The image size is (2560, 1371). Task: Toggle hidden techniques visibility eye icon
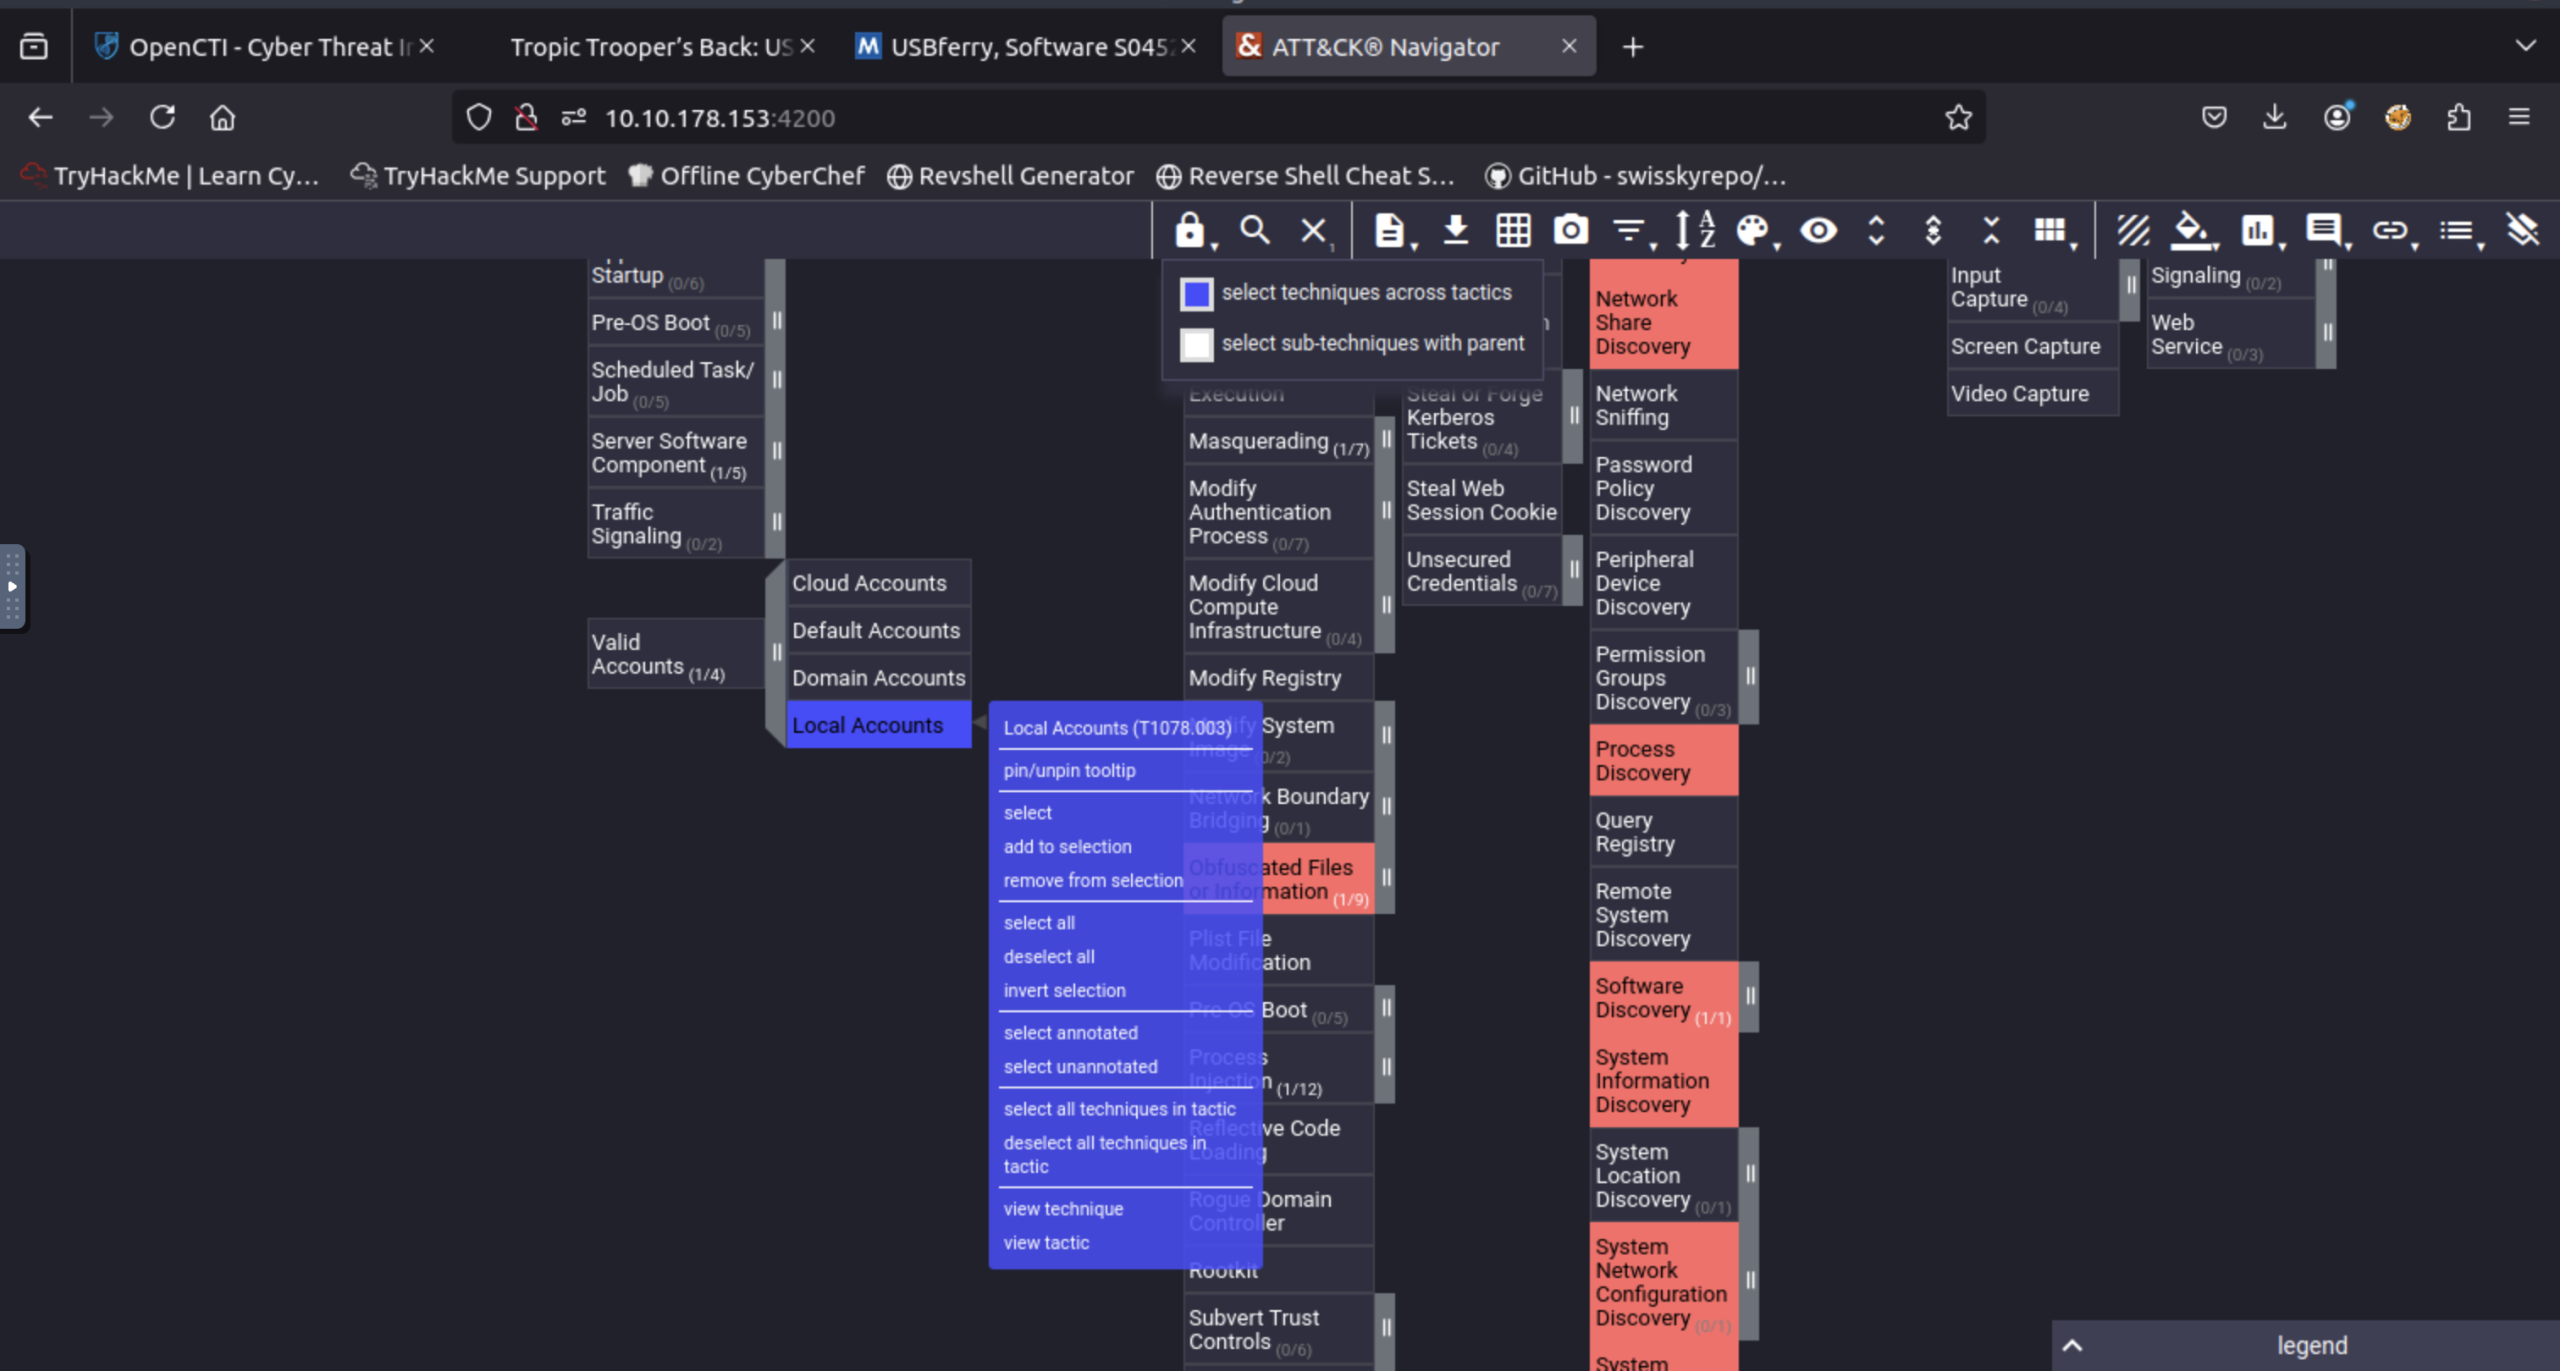click(x=1818, y=231)
